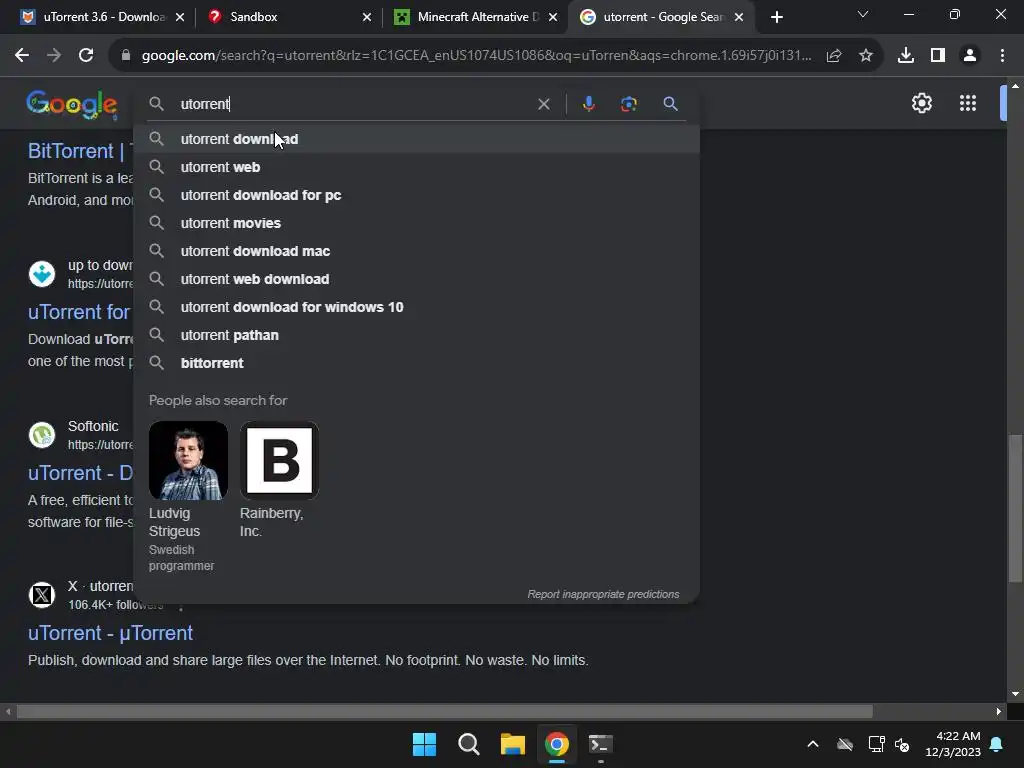This screenshot has height=768, width=1024.
Task: Select suggestion 'utorrent web download'
Action: click(x=417, y=280)
